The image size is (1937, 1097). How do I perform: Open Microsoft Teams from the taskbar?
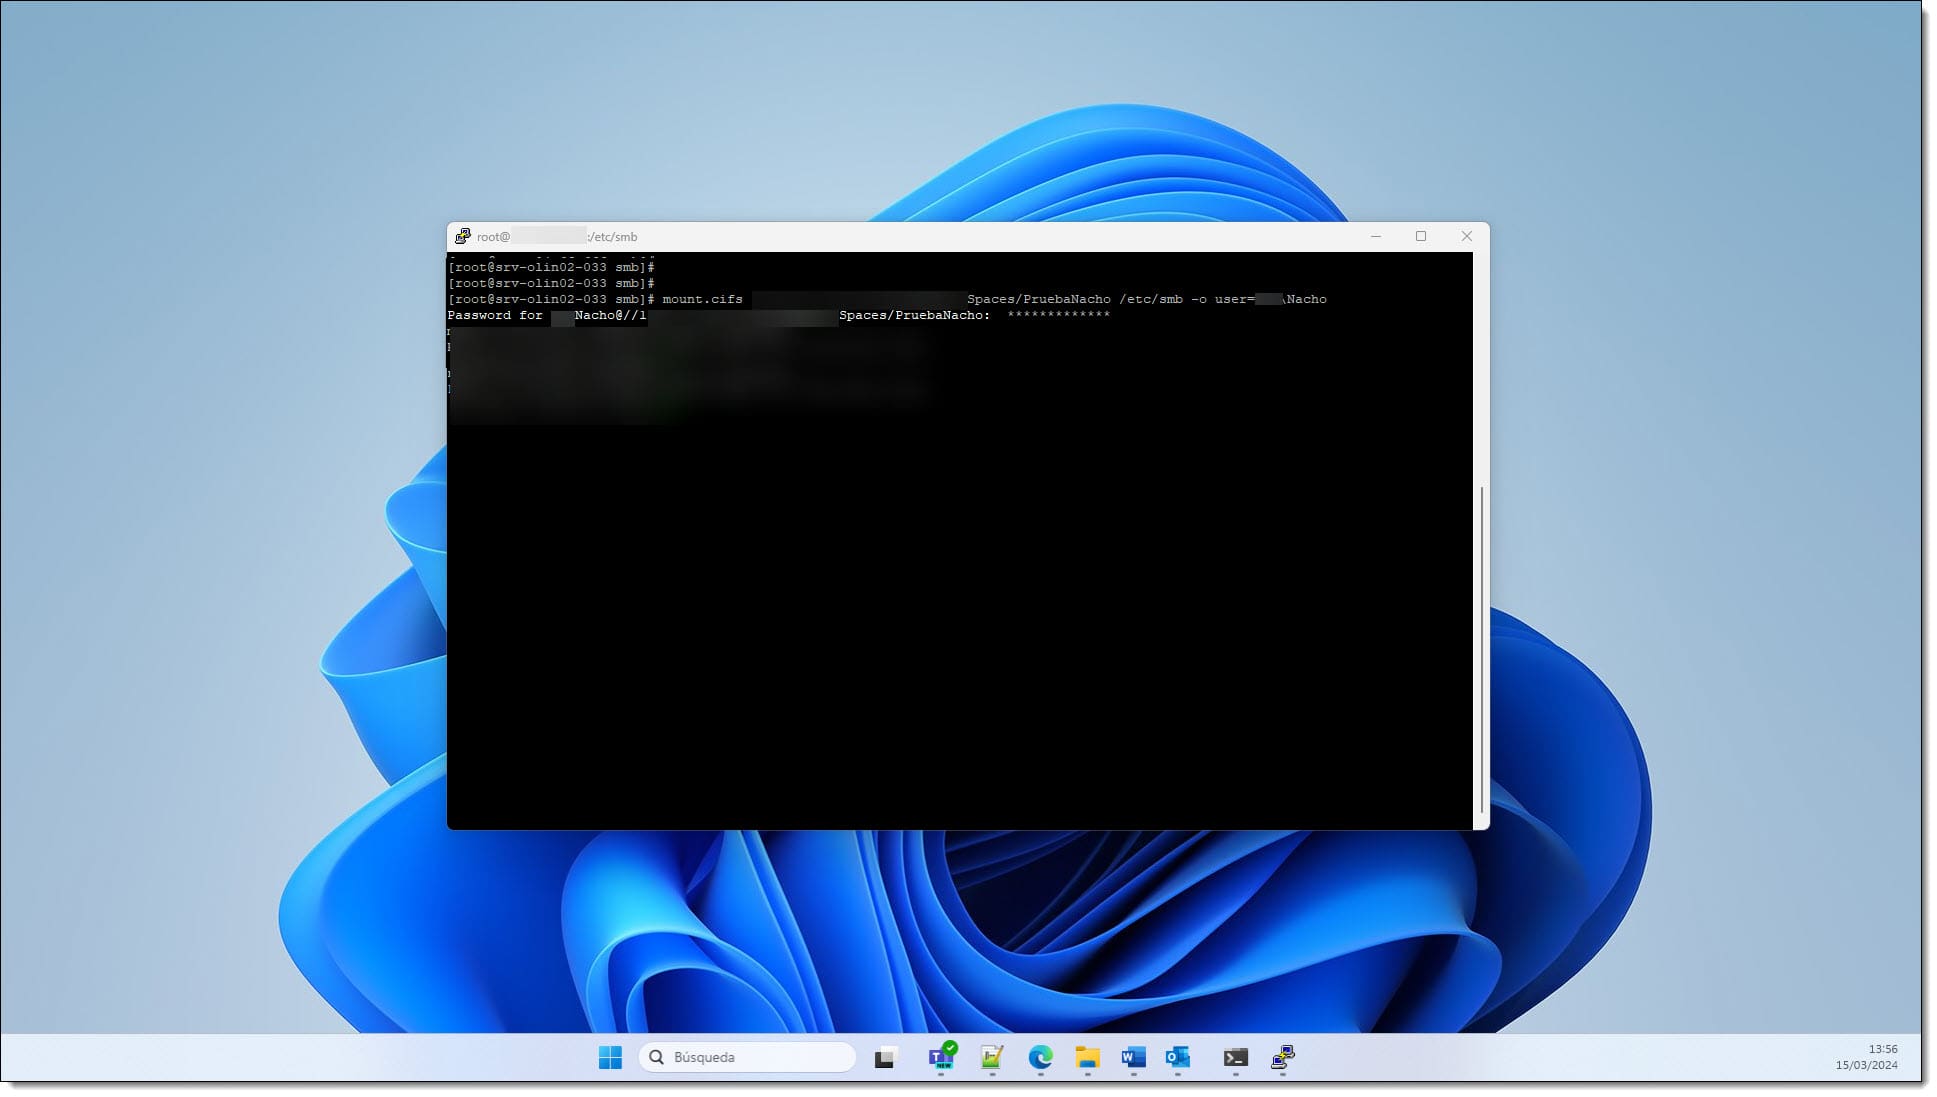[x=942, y=1057]
